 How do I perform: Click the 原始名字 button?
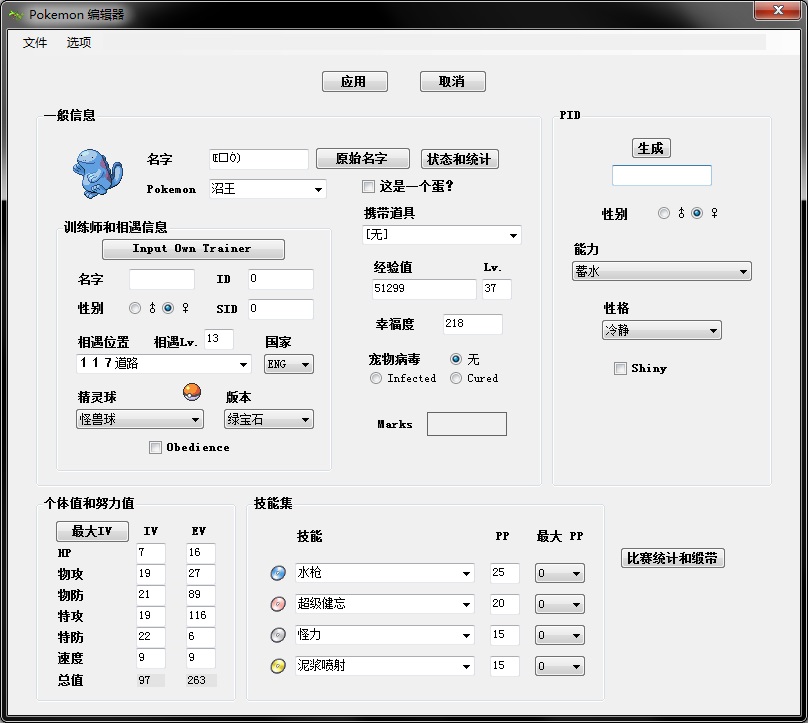pos(363,159)
